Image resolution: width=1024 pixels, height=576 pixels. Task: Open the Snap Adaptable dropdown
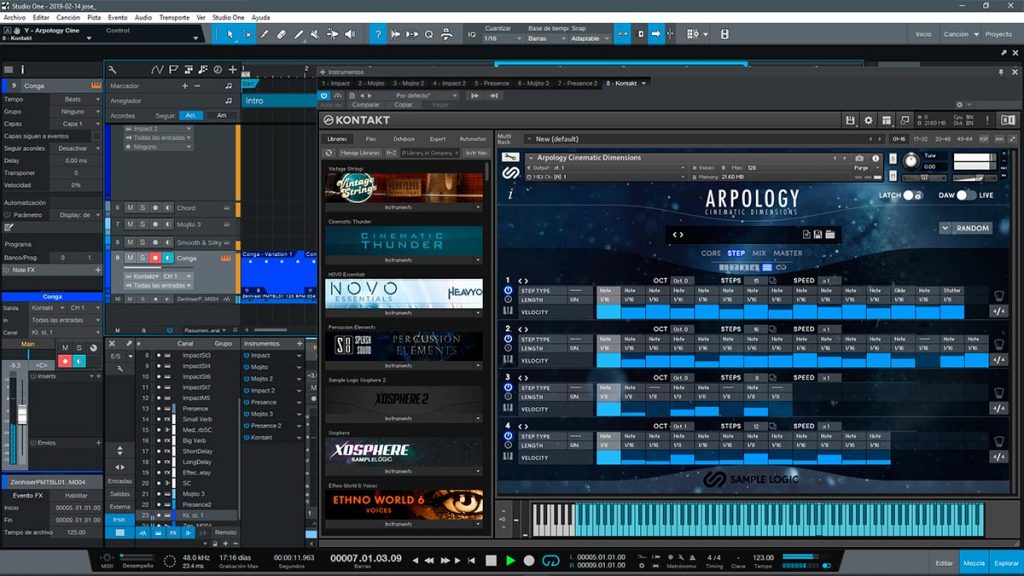[590, 39]
